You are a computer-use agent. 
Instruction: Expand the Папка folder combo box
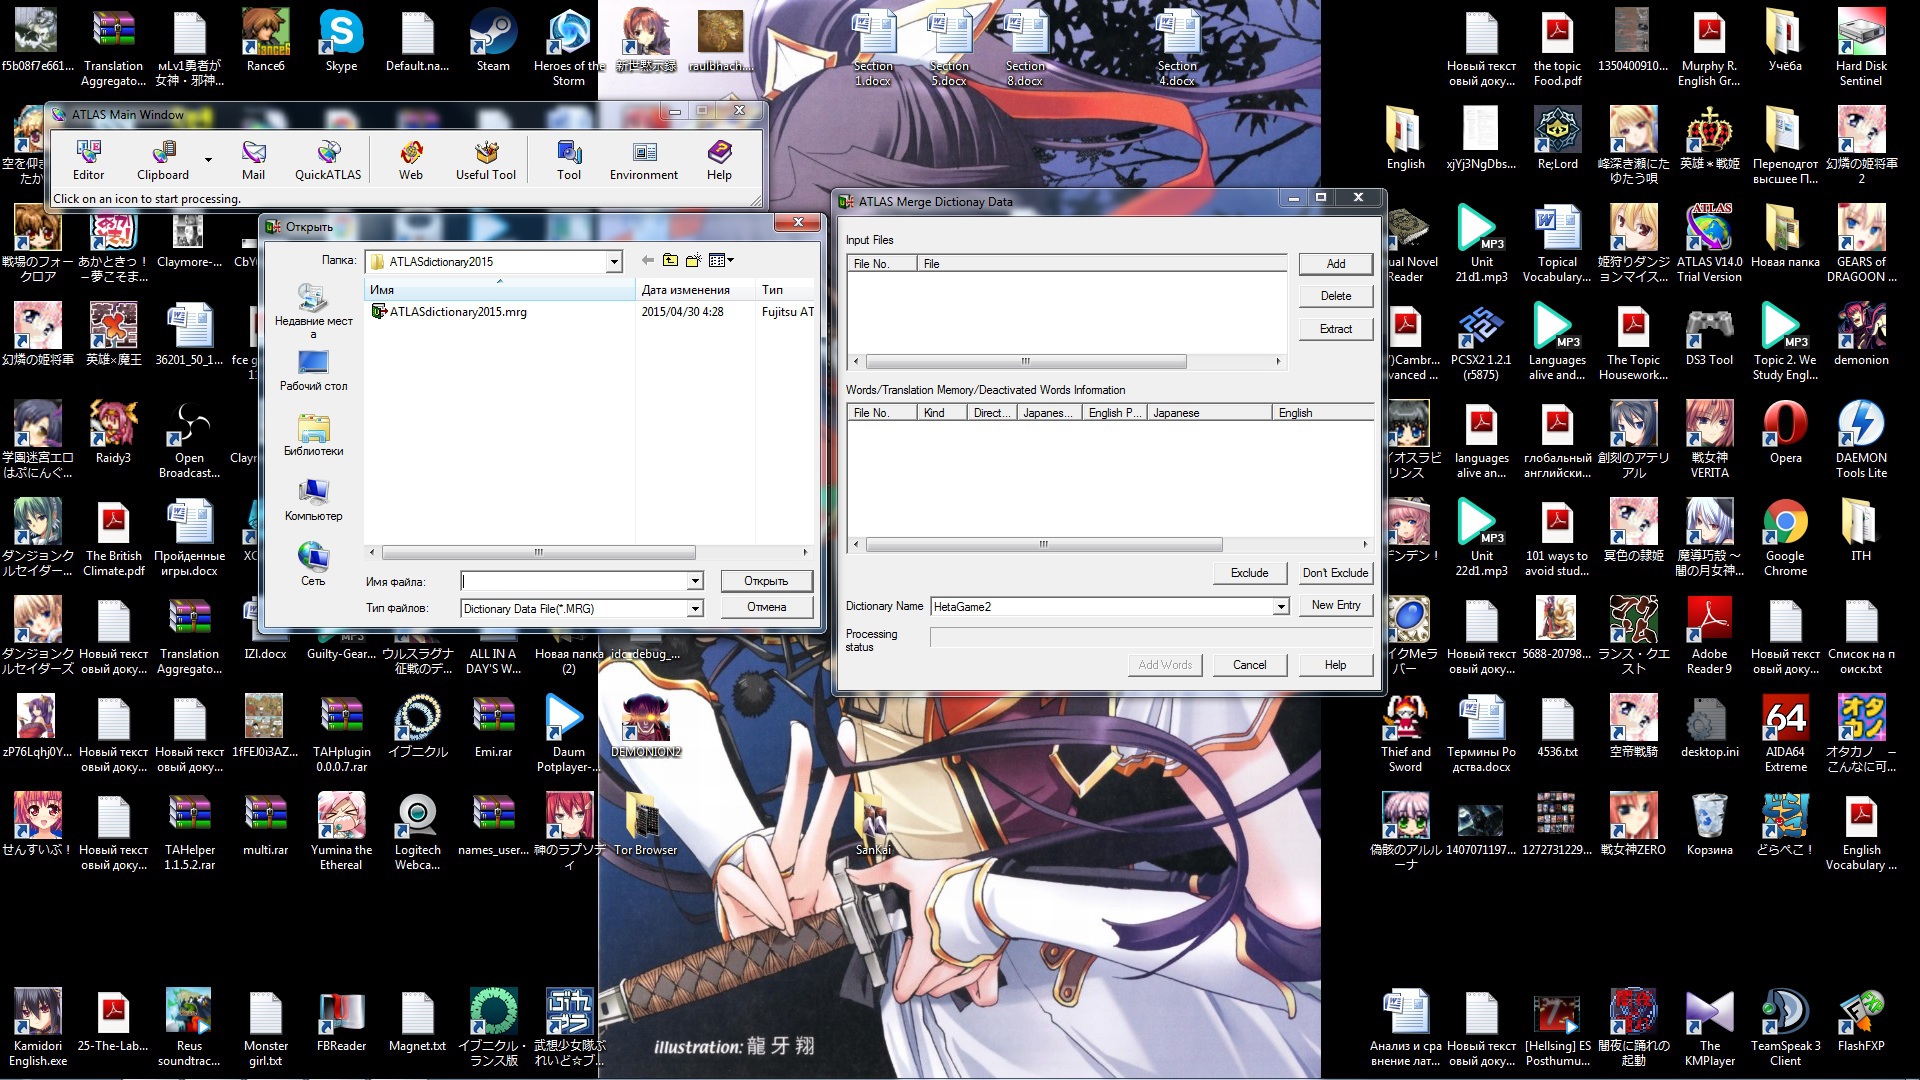pos(613,262)
